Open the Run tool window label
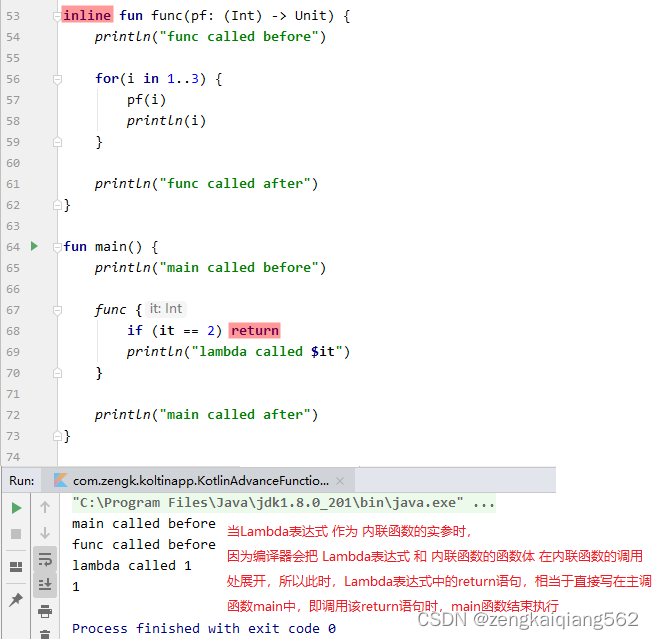653x639 pixels. [x=22, y=481]
